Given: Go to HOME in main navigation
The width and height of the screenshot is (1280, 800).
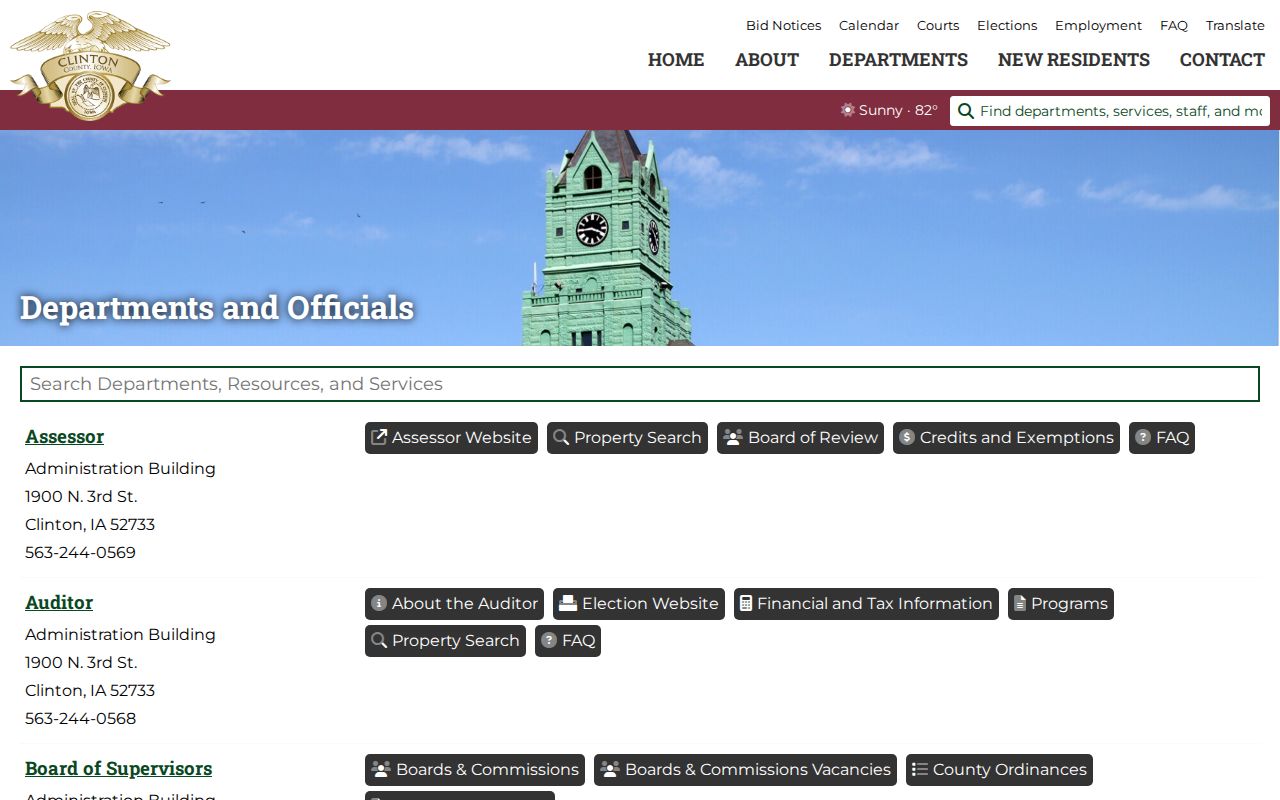Looking at the screenshot, I should click(x=676, y=60).
